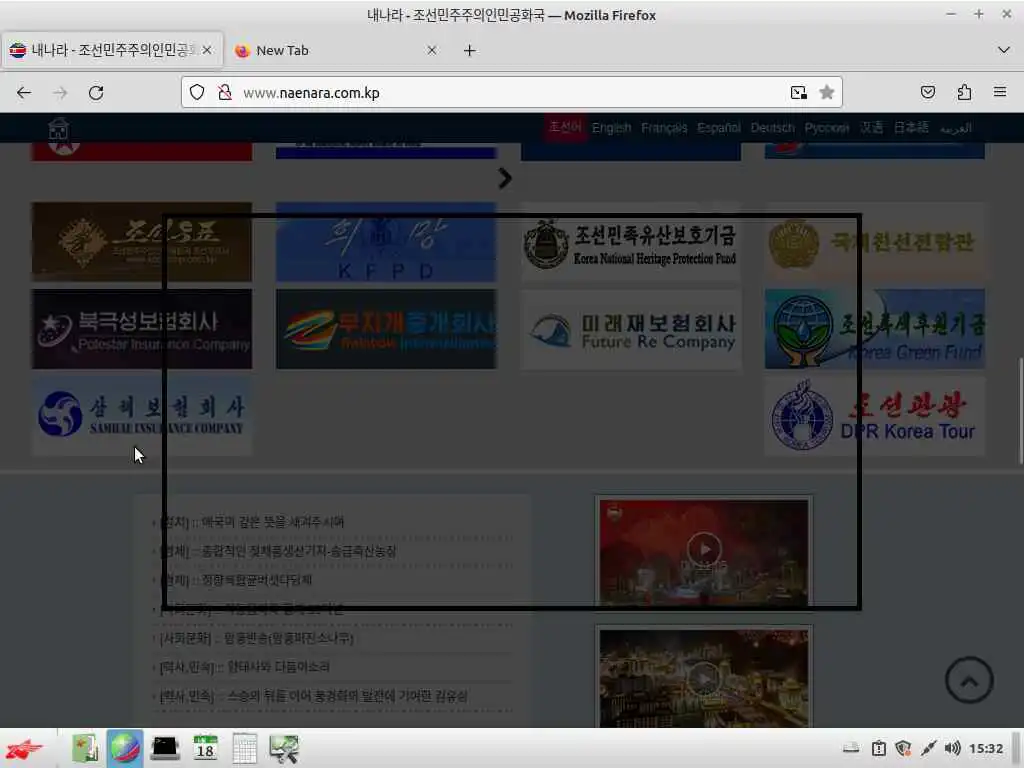Viewport: 1024px width, 768px height.
Task: Close the 내나라 tab
Action: pyautogui.click(x=207, y=50)
